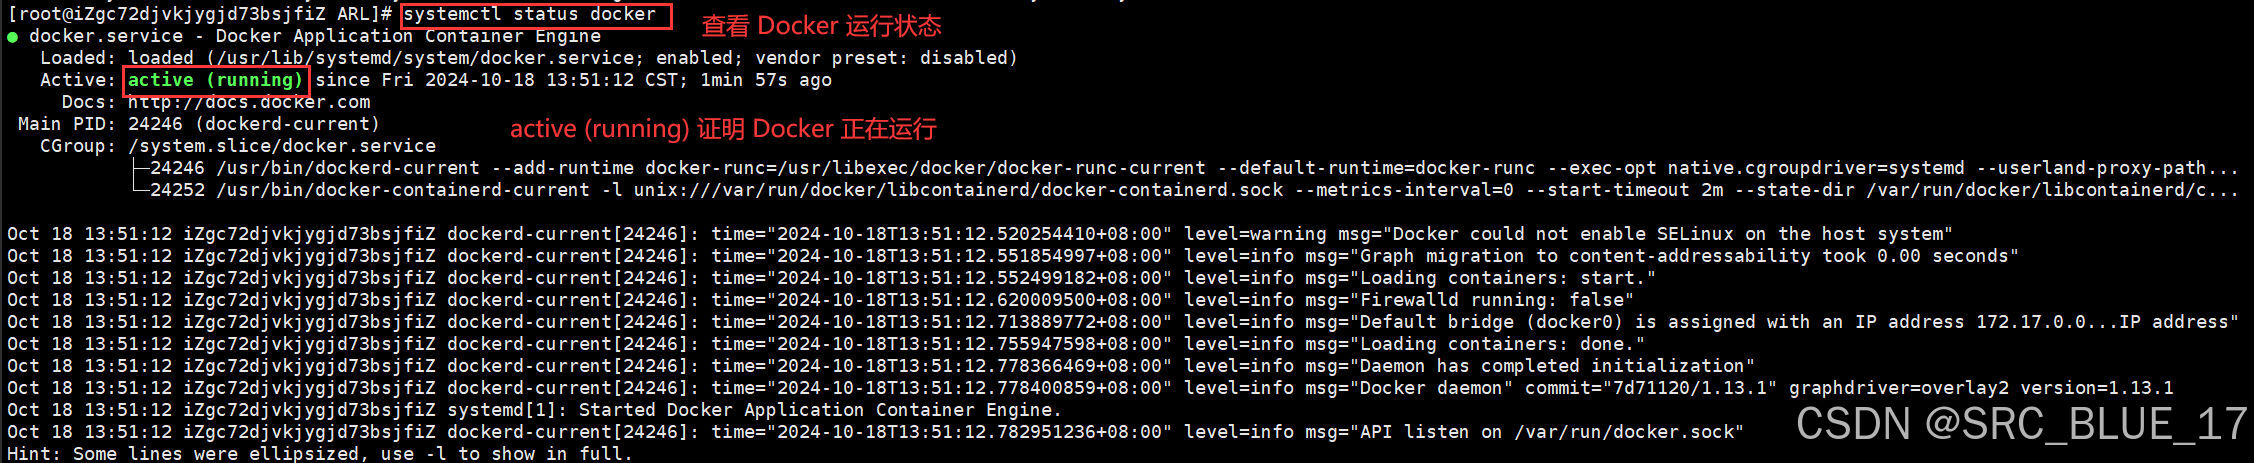Click the "Hint: Some lines were ellipsized" line
Image resolution: width=2254 pixels, height=463 pixels.
point(320,454)
